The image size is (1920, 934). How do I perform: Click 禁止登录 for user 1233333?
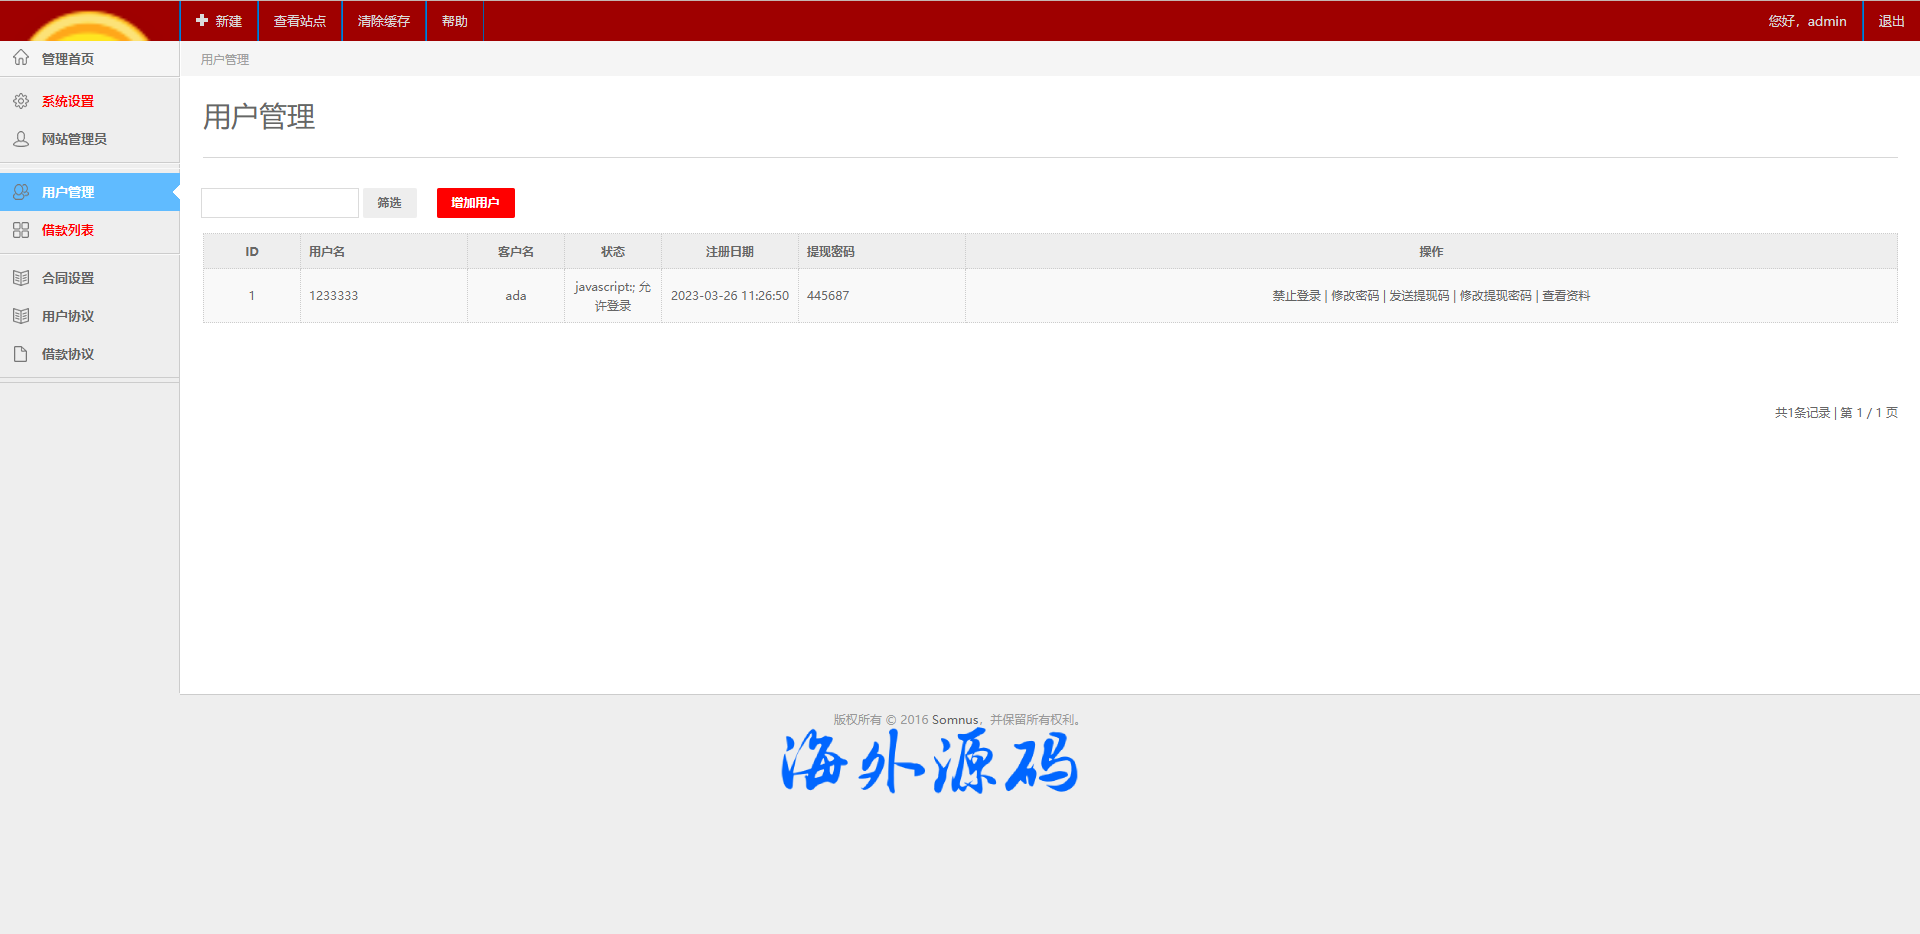pyautogui.click(x=1296, y=296)
